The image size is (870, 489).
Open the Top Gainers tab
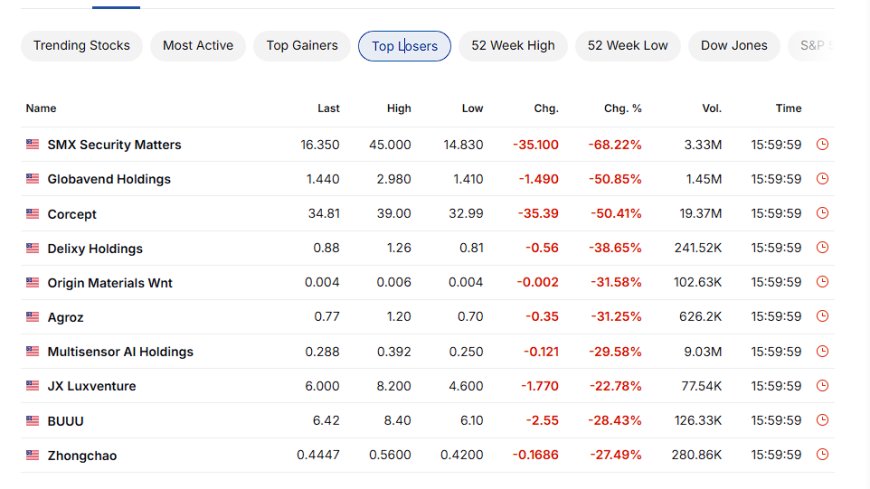click(x=302, y=46)
